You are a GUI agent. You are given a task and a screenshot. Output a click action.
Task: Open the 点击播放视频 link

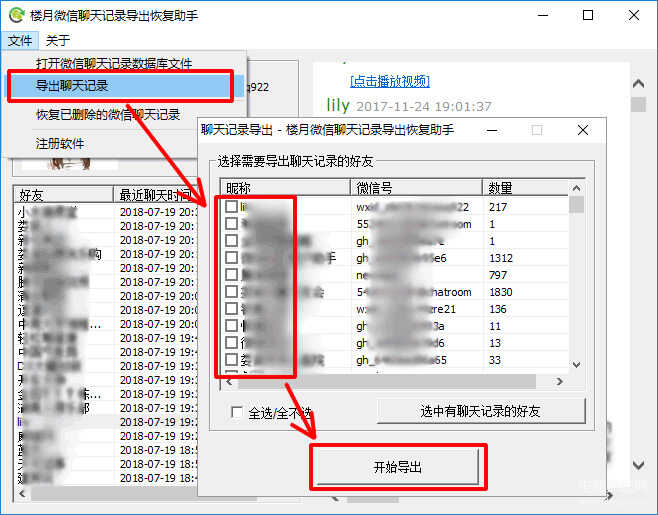(389, 81)
